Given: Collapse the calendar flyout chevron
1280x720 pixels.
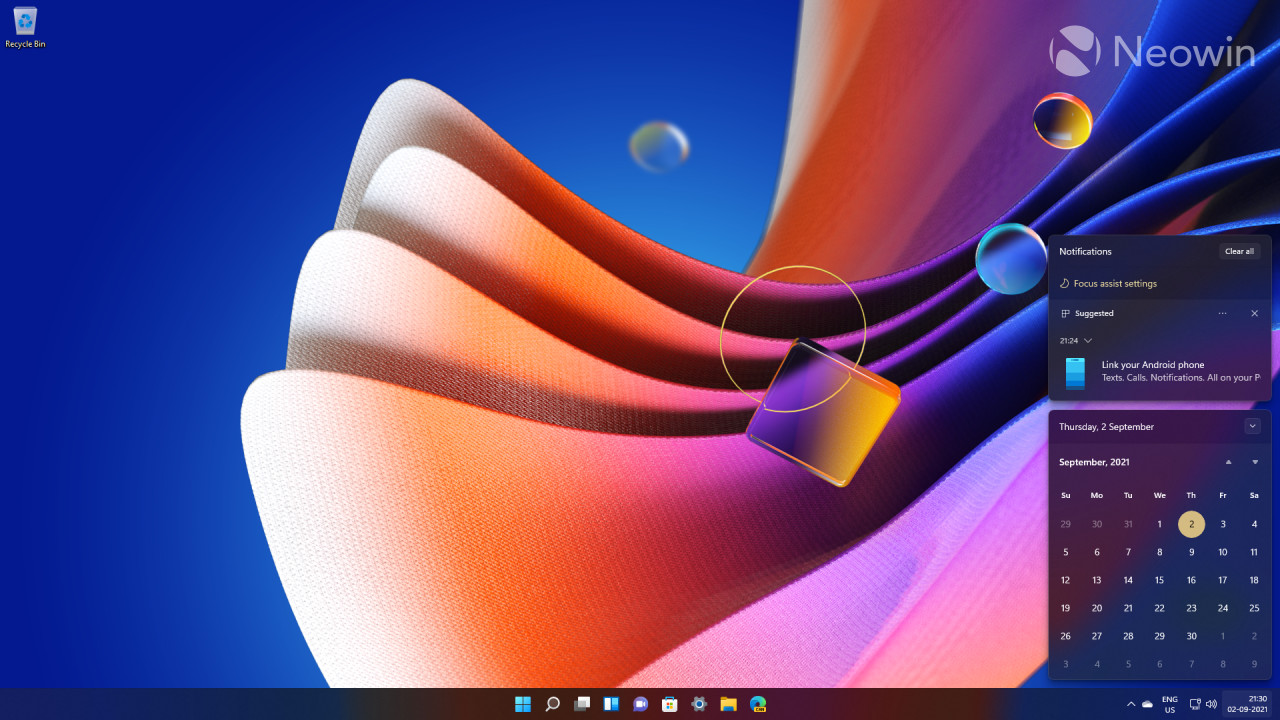Looking at the screenshot, I should click(x=1252, y=426).
